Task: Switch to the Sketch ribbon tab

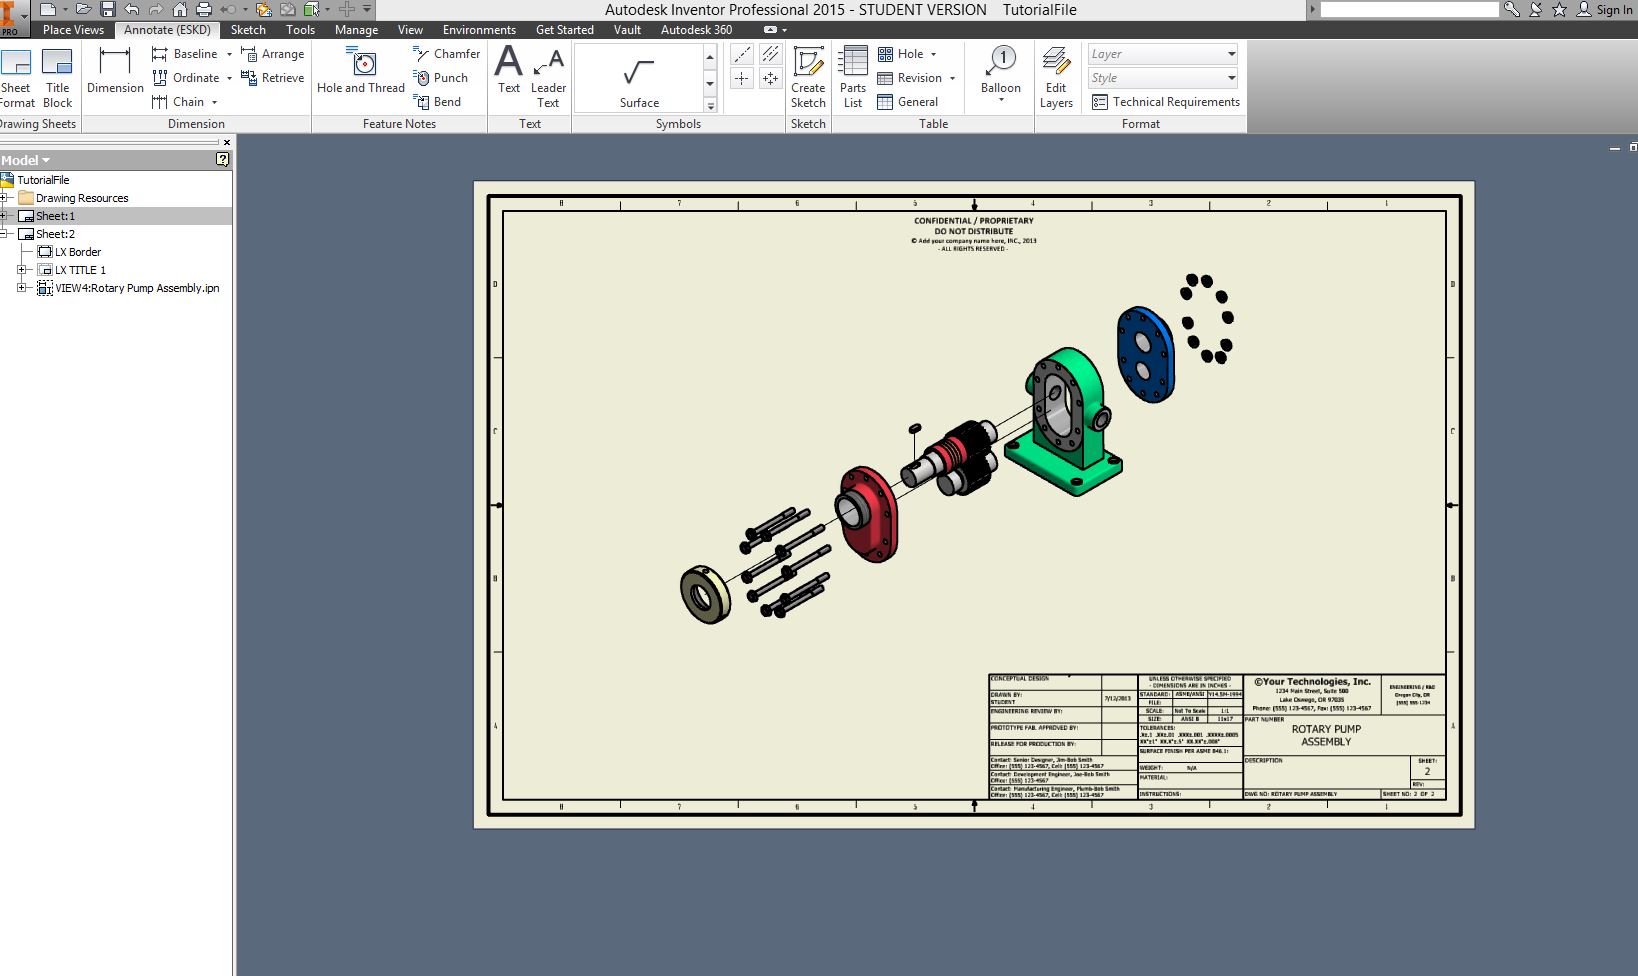Action: 248,30
